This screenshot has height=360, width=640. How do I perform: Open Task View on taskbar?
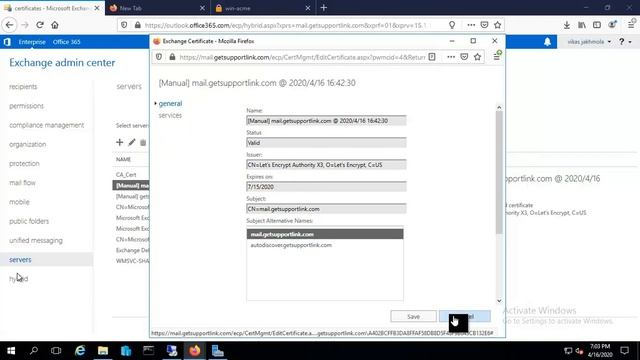(56, 351)
